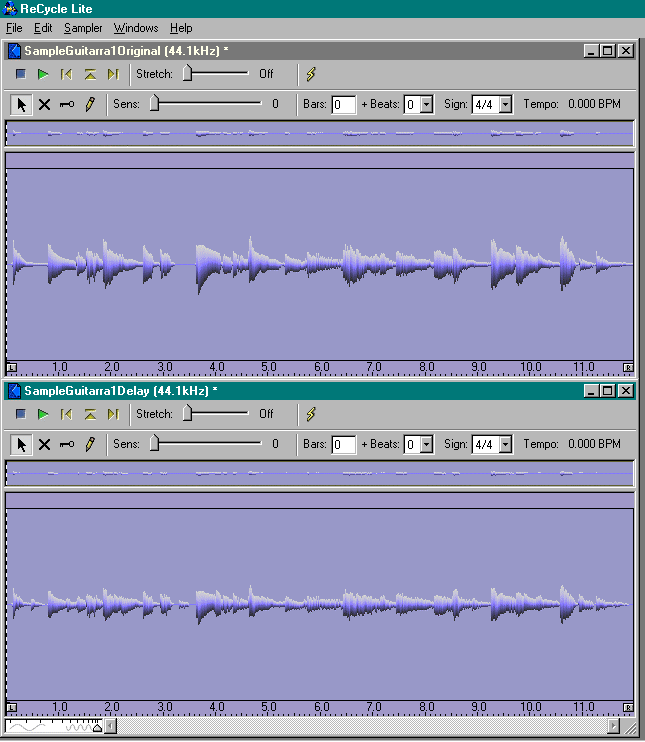Image resolution: width=645 pixels, height=742 pixels.
Task: Click Sens slider handle in SampleGuitarra1Delay window
Action: pyautogui.click(x=154, y=443)
